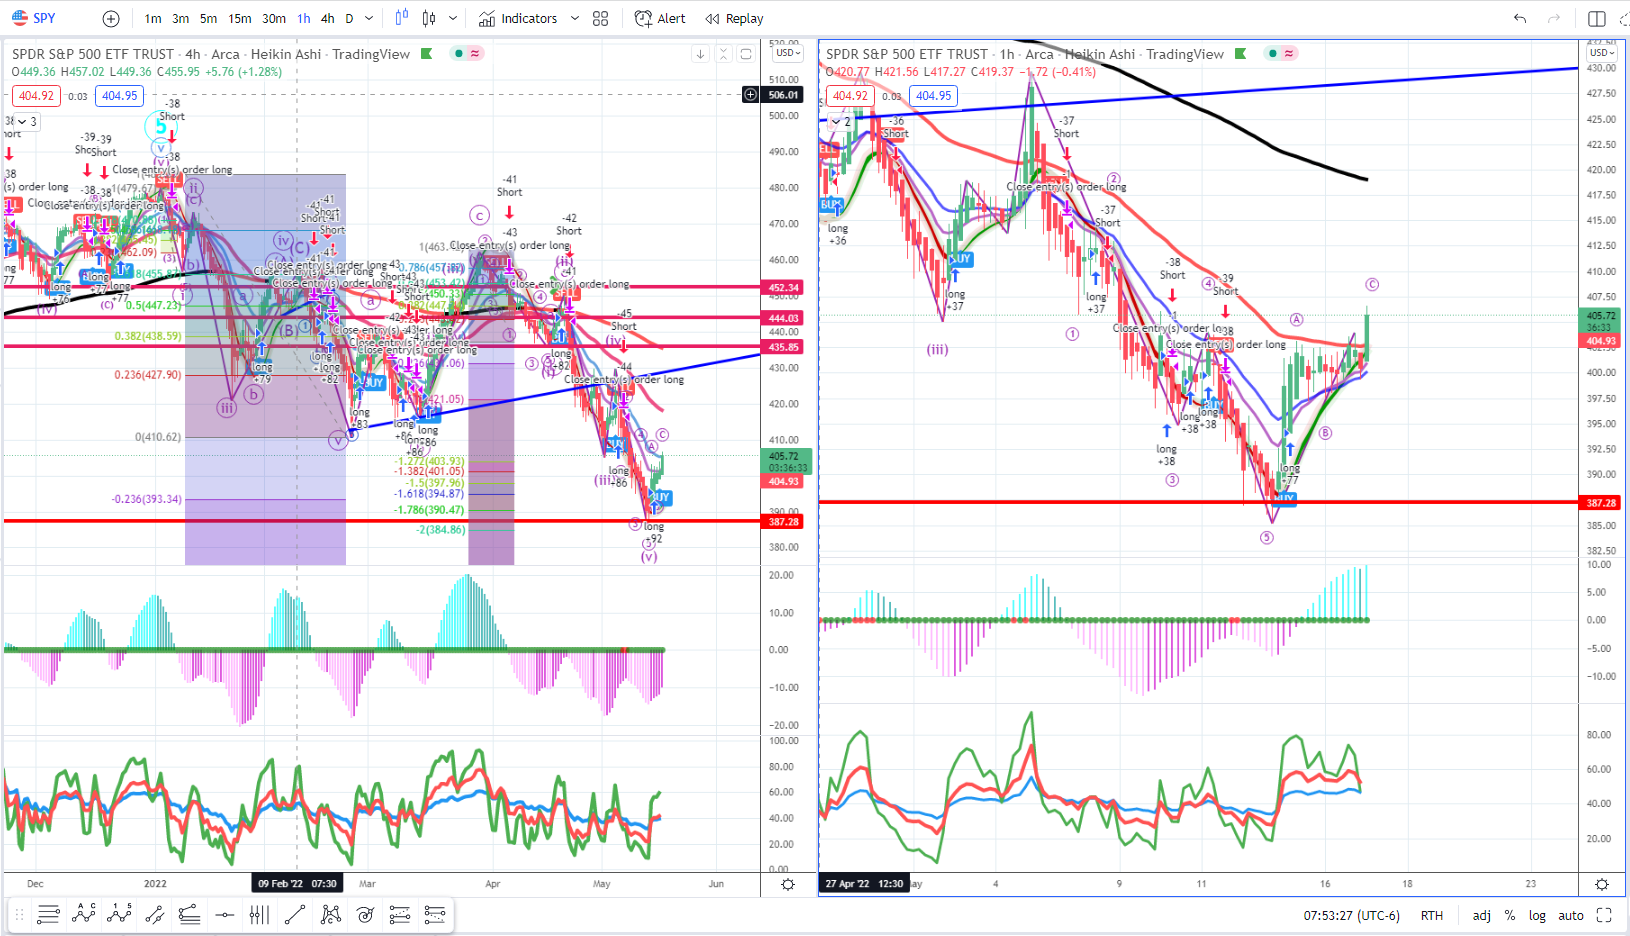Switch to the 1m timeframe
The height and width of the screenshot is (936, 1630).
pyautogui.click(x=153, y=19)
